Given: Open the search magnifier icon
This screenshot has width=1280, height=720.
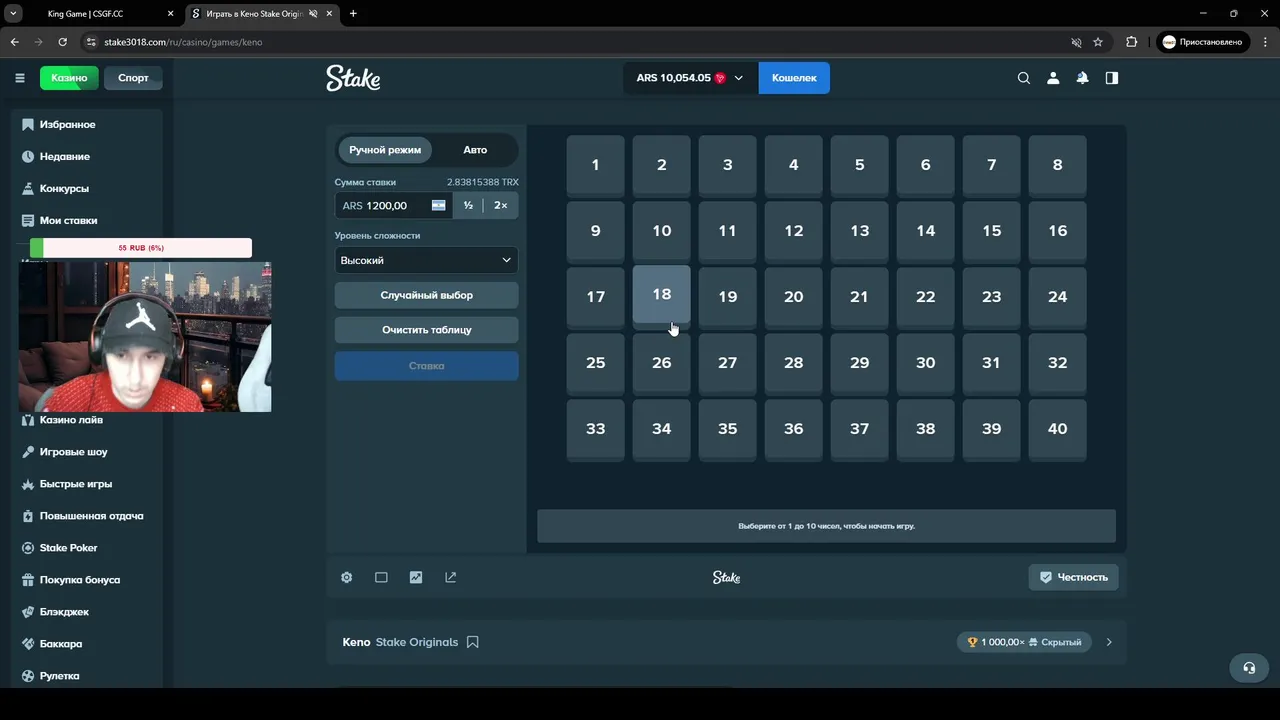Looking at the screenshot, I should (1023, 78).
